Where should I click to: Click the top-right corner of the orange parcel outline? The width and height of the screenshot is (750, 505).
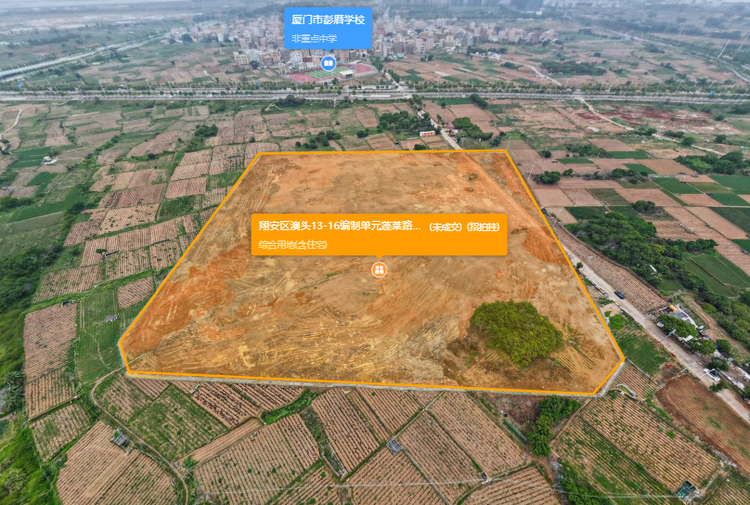click(x=504, y=151)
